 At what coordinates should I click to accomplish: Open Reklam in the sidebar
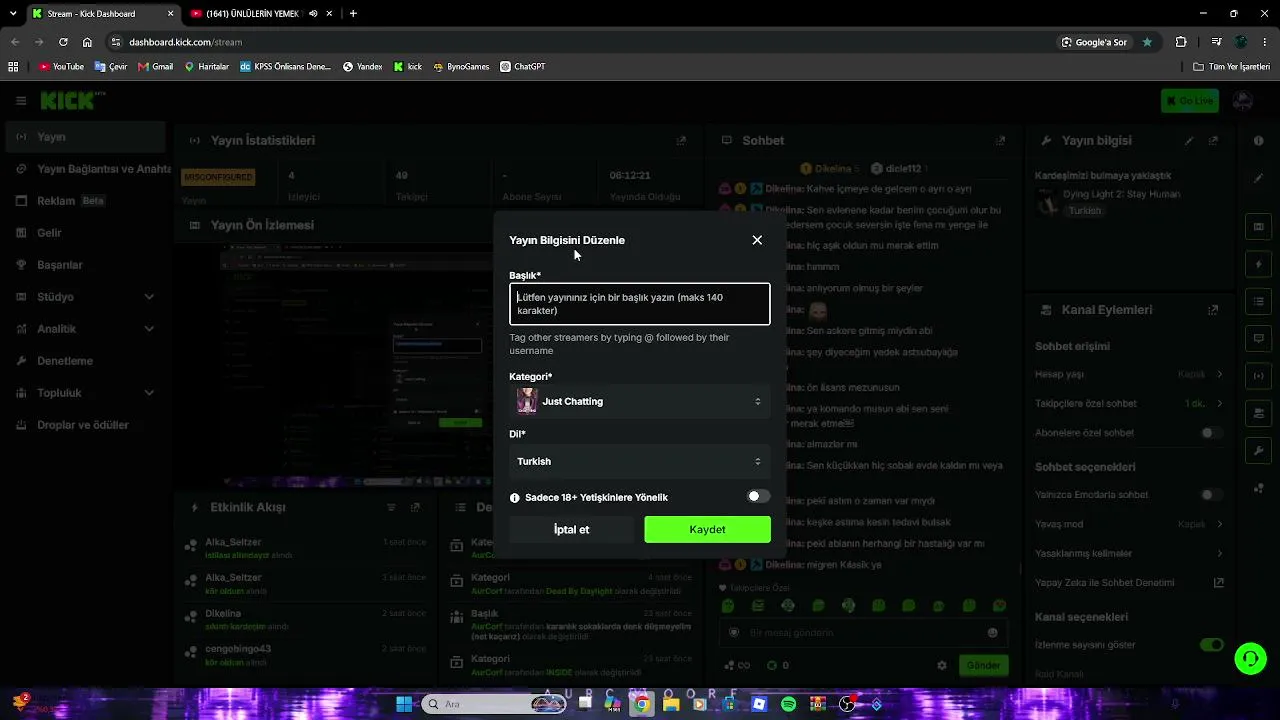click(x=84, y=201)
